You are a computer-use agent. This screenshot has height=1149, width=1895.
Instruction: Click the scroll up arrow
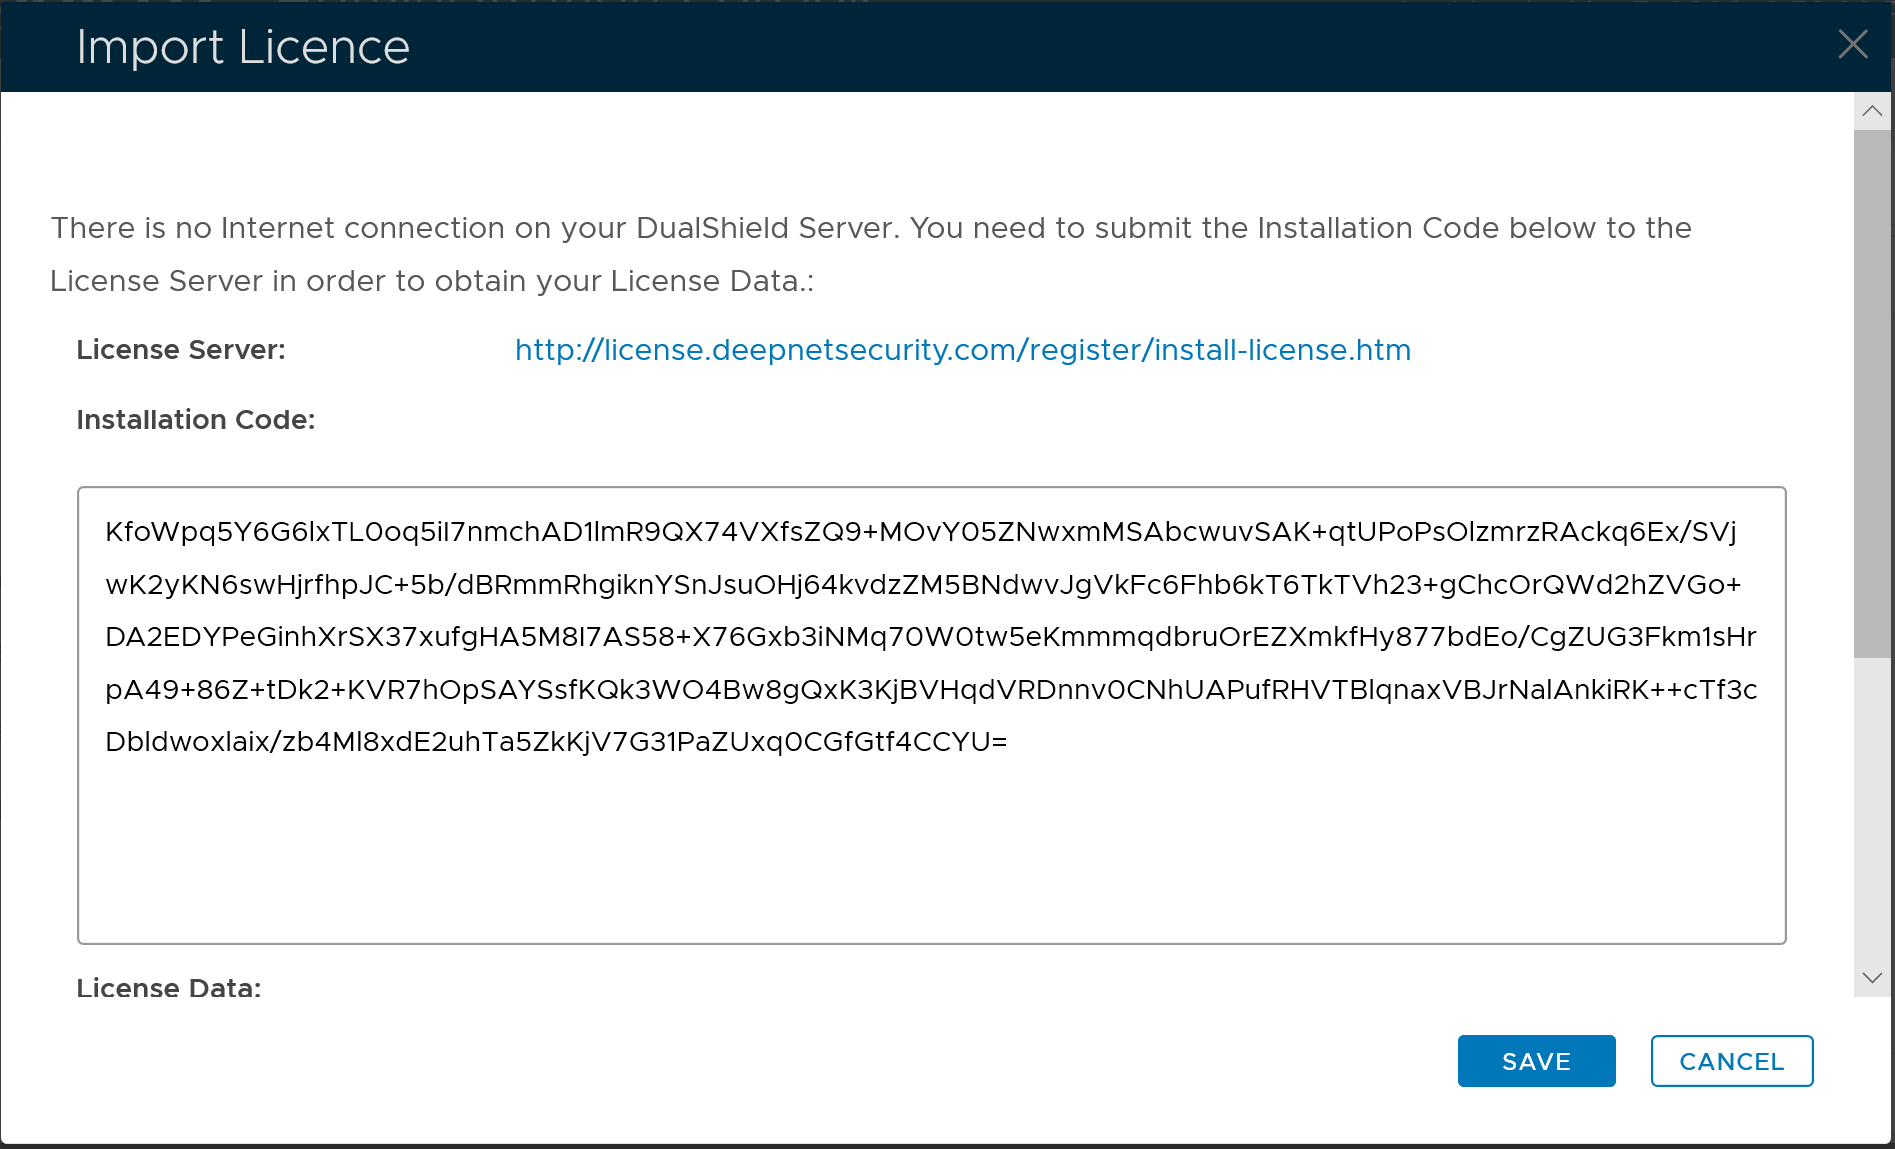[x=1872, y=111]
